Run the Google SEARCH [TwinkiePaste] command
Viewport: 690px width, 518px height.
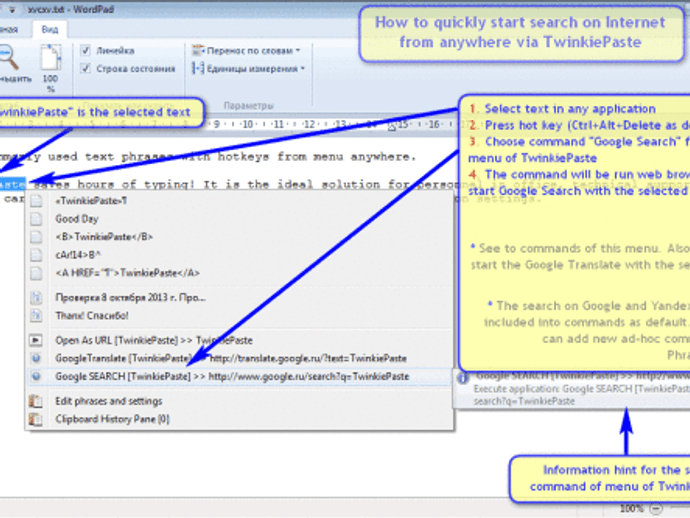(240, 376)
